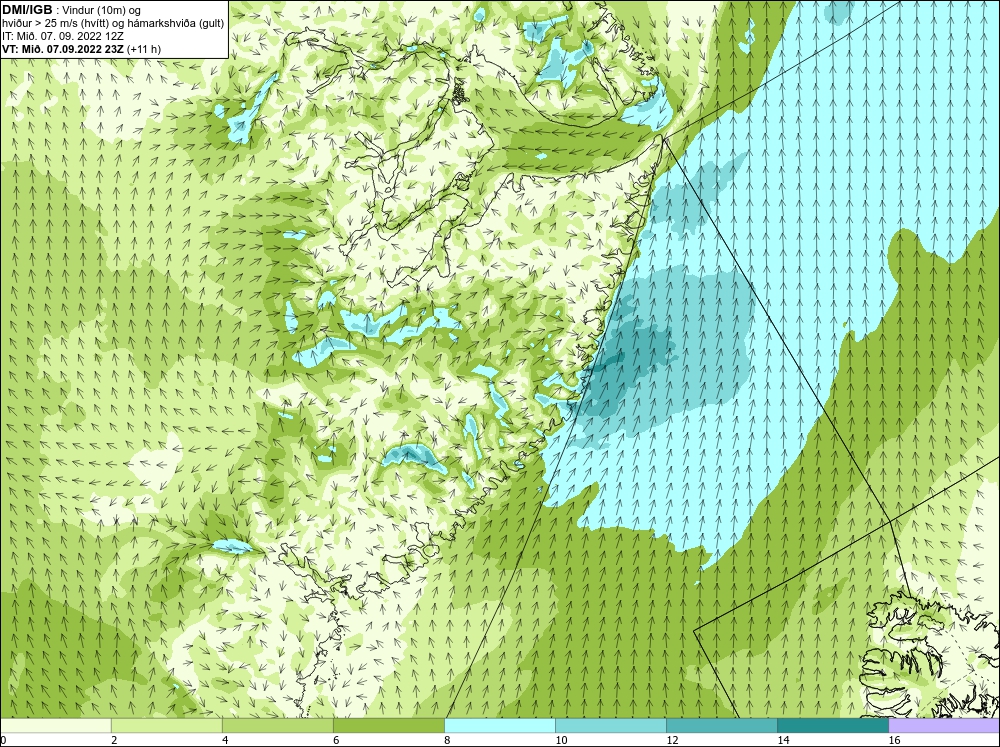Click the 4–6 m/s green legend swatch
The image size is (1000, 747).
pos(277,725)
